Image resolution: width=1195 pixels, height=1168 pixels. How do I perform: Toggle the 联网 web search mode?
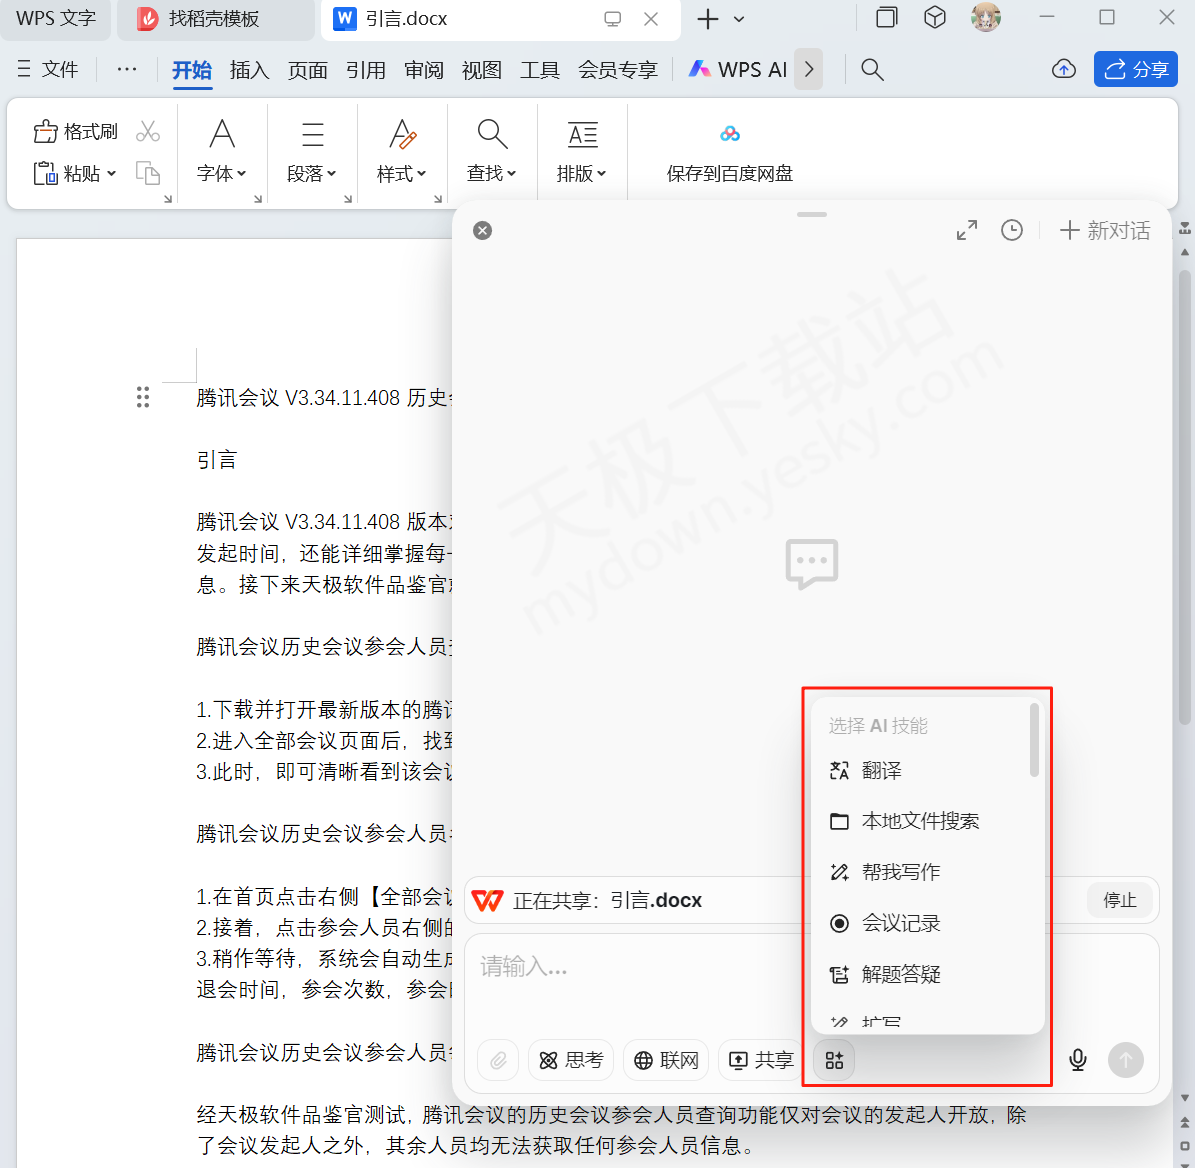coord(666,1060)
